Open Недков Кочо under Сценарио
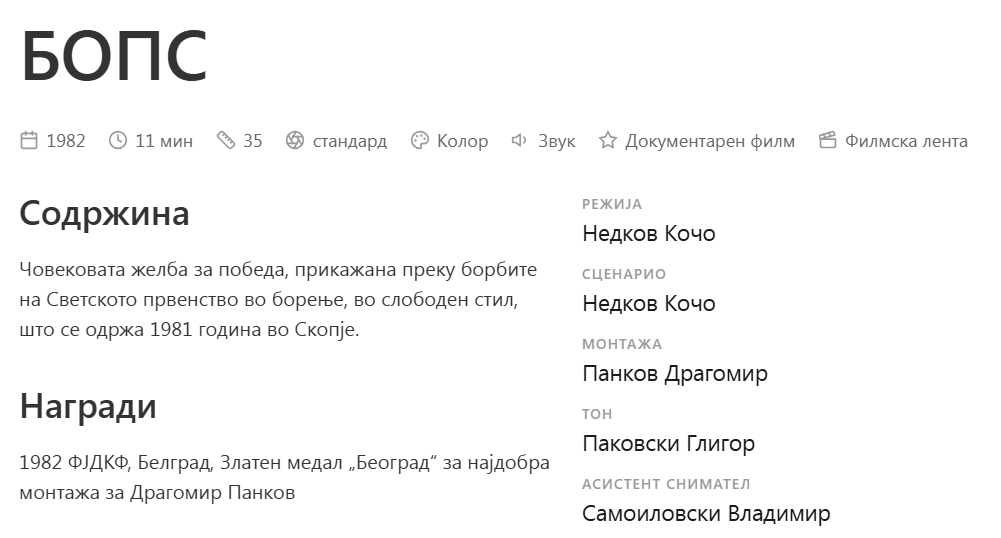 (x=649, y=304)
